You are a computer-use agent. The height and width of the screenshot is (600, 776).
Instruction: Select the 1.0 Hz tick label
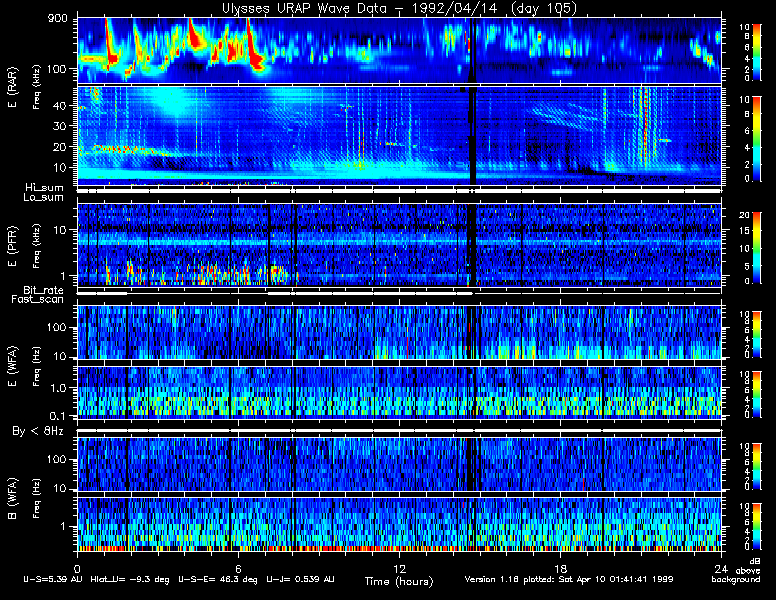pos(58,389)
